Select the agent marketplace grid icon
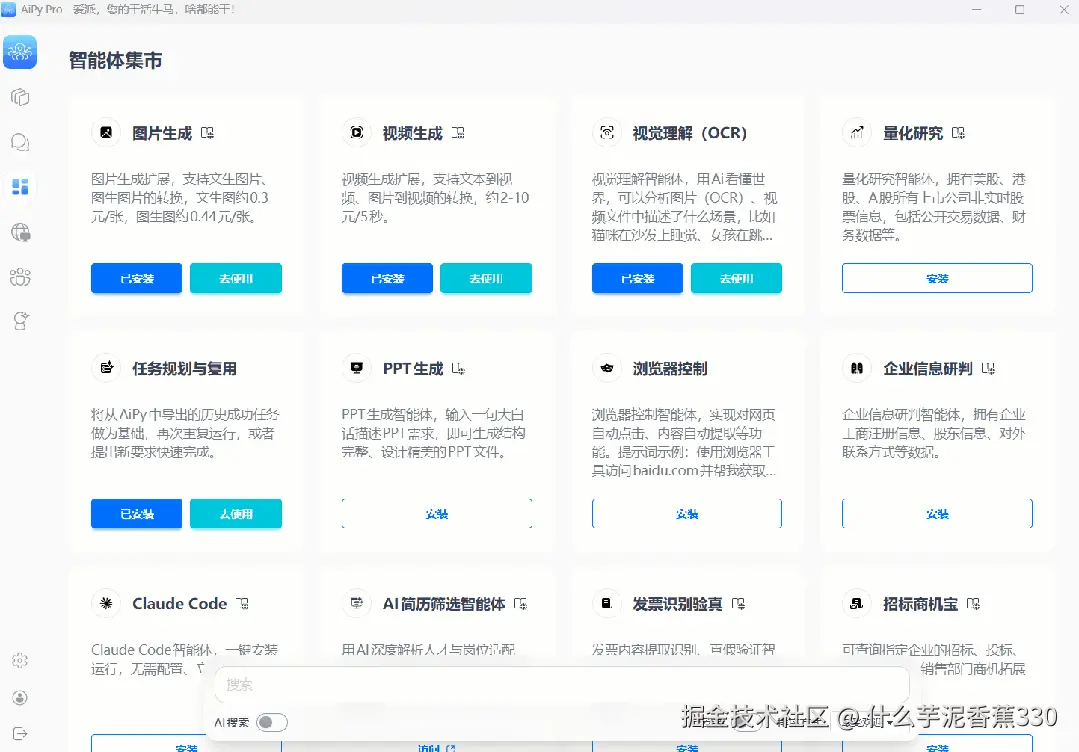This screenshot has height=752, width=1079. click(20, 186)
